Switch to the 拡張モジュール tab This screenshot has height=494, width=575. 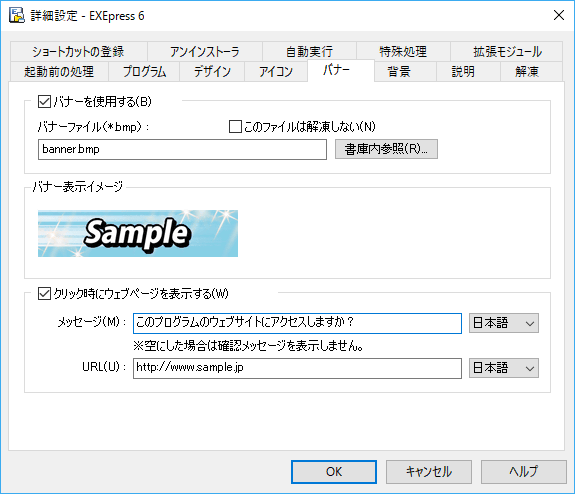507,52
